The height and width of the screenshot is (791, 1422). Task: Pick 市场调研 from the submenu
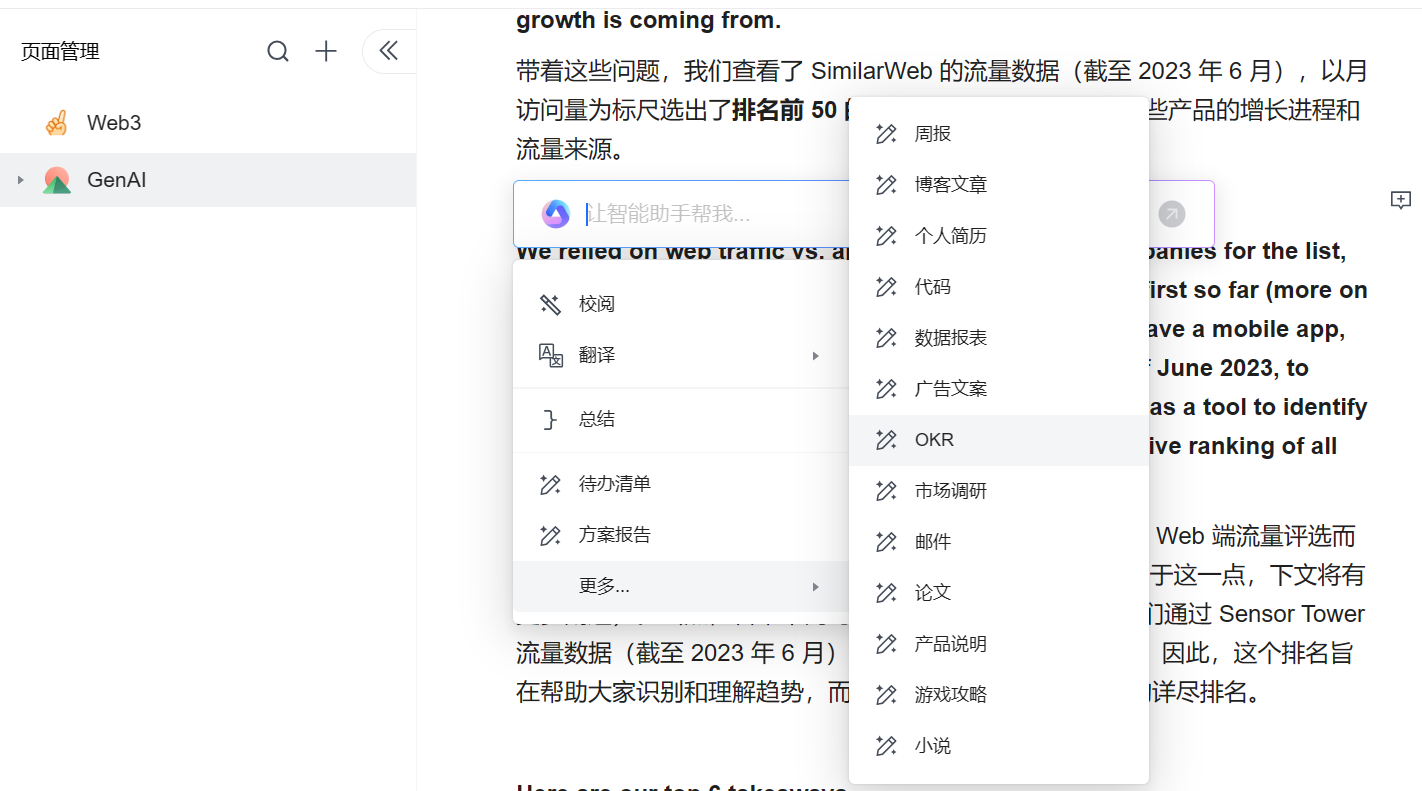tap(950, 491)
